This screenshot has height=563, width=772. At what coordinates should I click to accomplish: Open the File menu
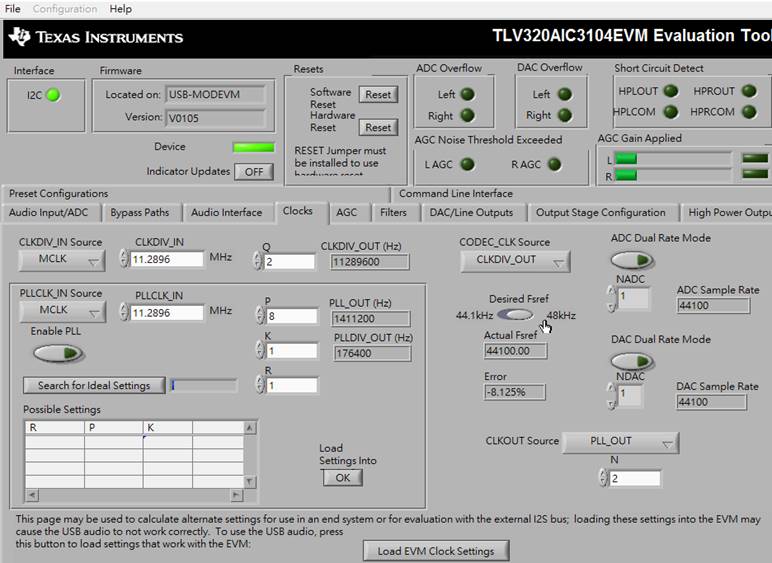click(x=12, y=9)
